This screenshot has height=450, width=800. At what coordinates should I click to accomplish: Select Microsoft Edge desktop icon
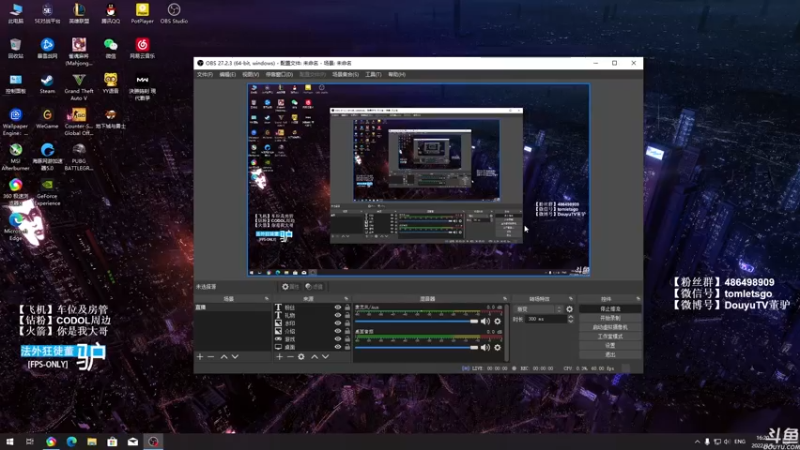click(15, 227)
